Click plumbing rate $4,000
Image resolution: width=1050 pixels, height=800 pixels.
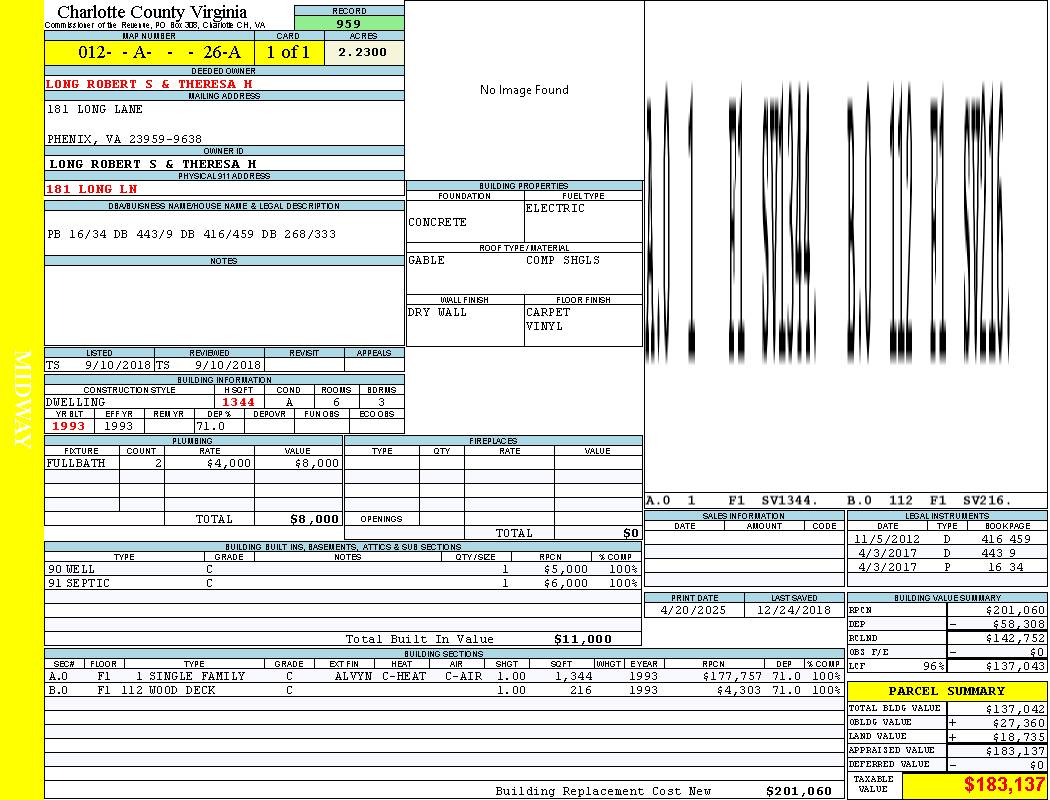click(x=228, y=463)
